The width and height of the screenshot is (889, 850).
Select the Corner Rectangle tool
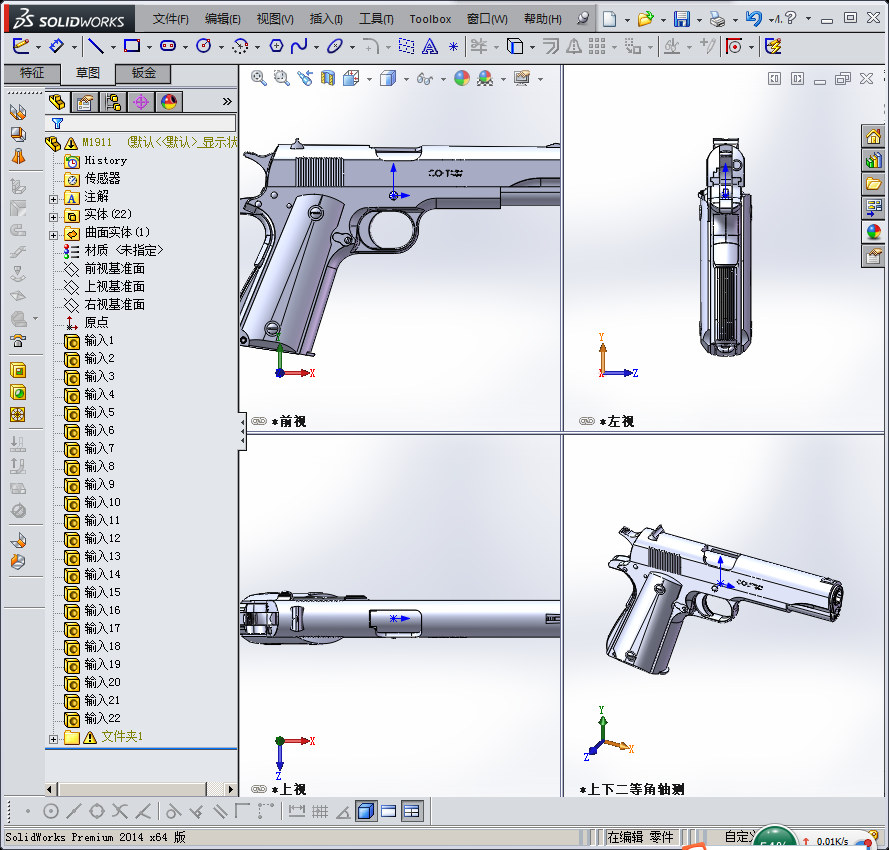click(132, 46)
